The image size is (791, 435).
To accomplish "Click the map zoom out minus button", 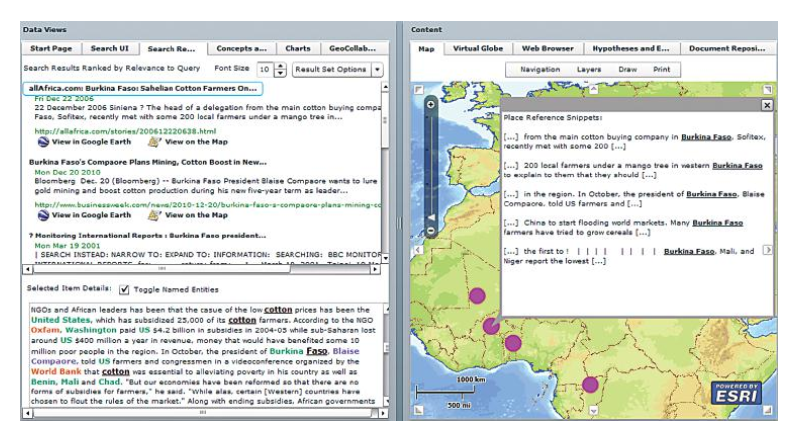I will (430, 232).
